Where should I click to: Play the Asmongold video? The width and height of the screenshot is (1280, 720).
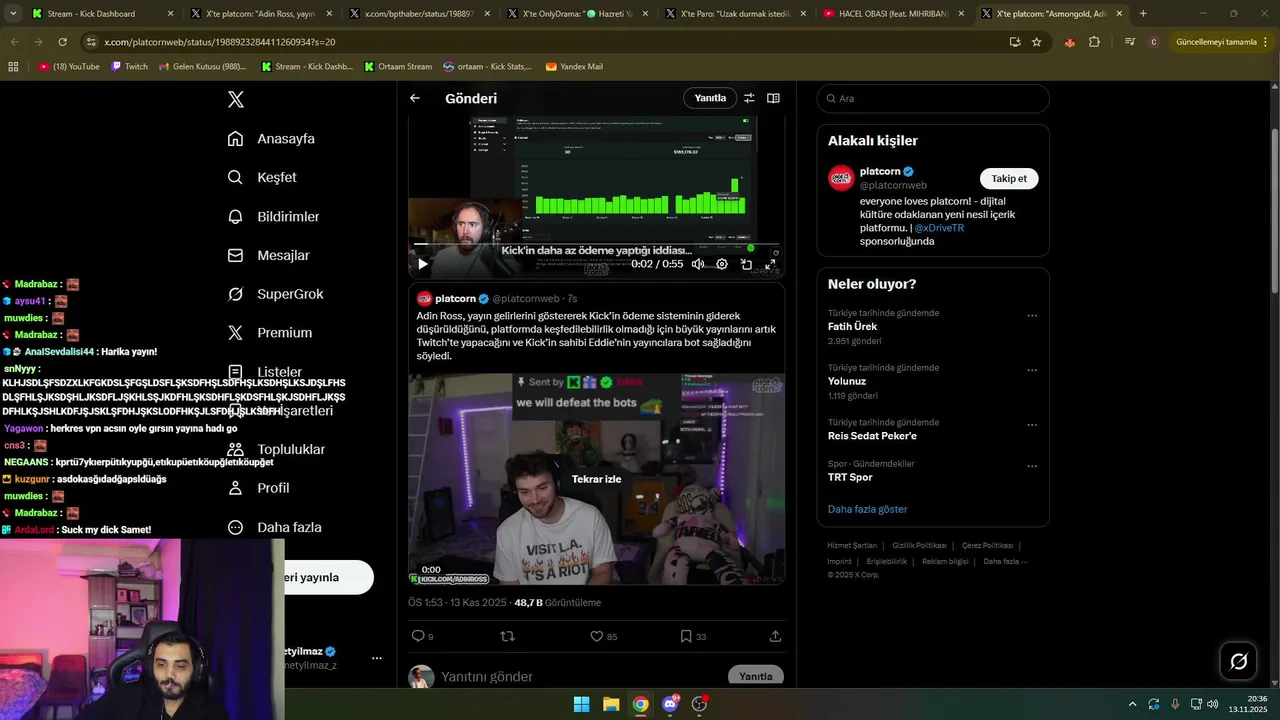pos(422,264)
